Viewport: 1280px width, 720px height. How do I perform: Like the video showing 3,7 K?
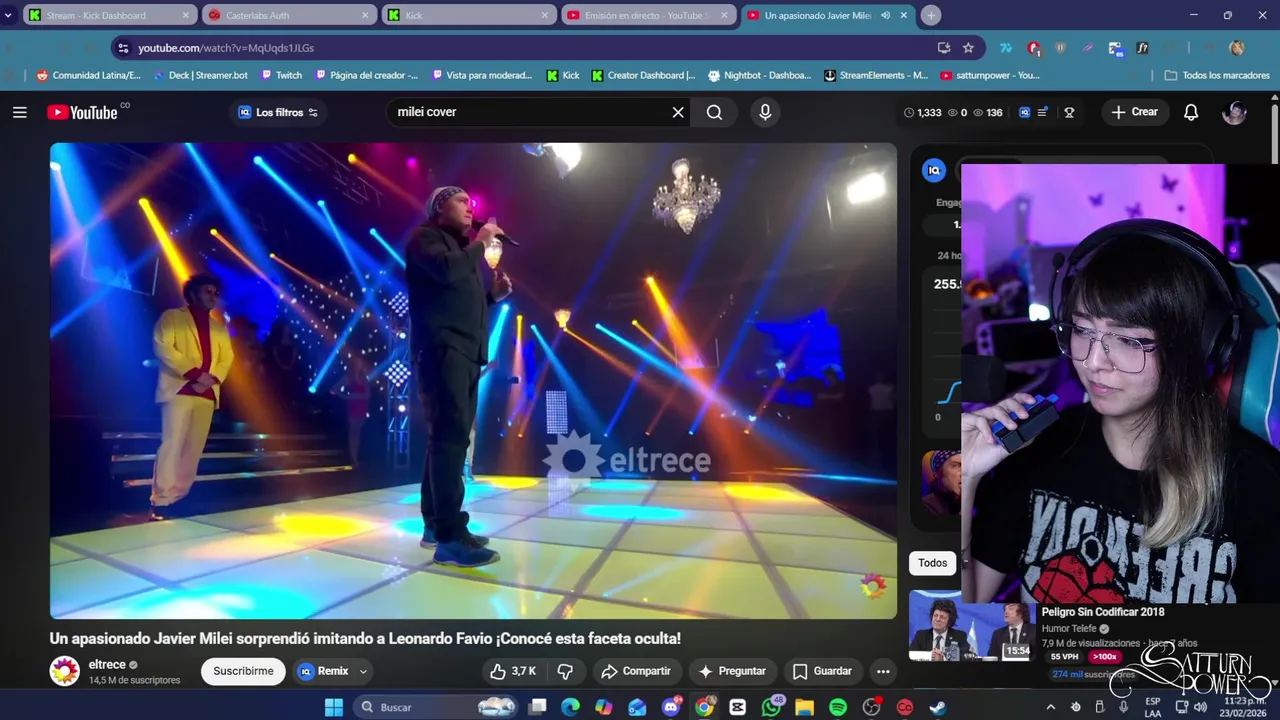tap(514, 671)
